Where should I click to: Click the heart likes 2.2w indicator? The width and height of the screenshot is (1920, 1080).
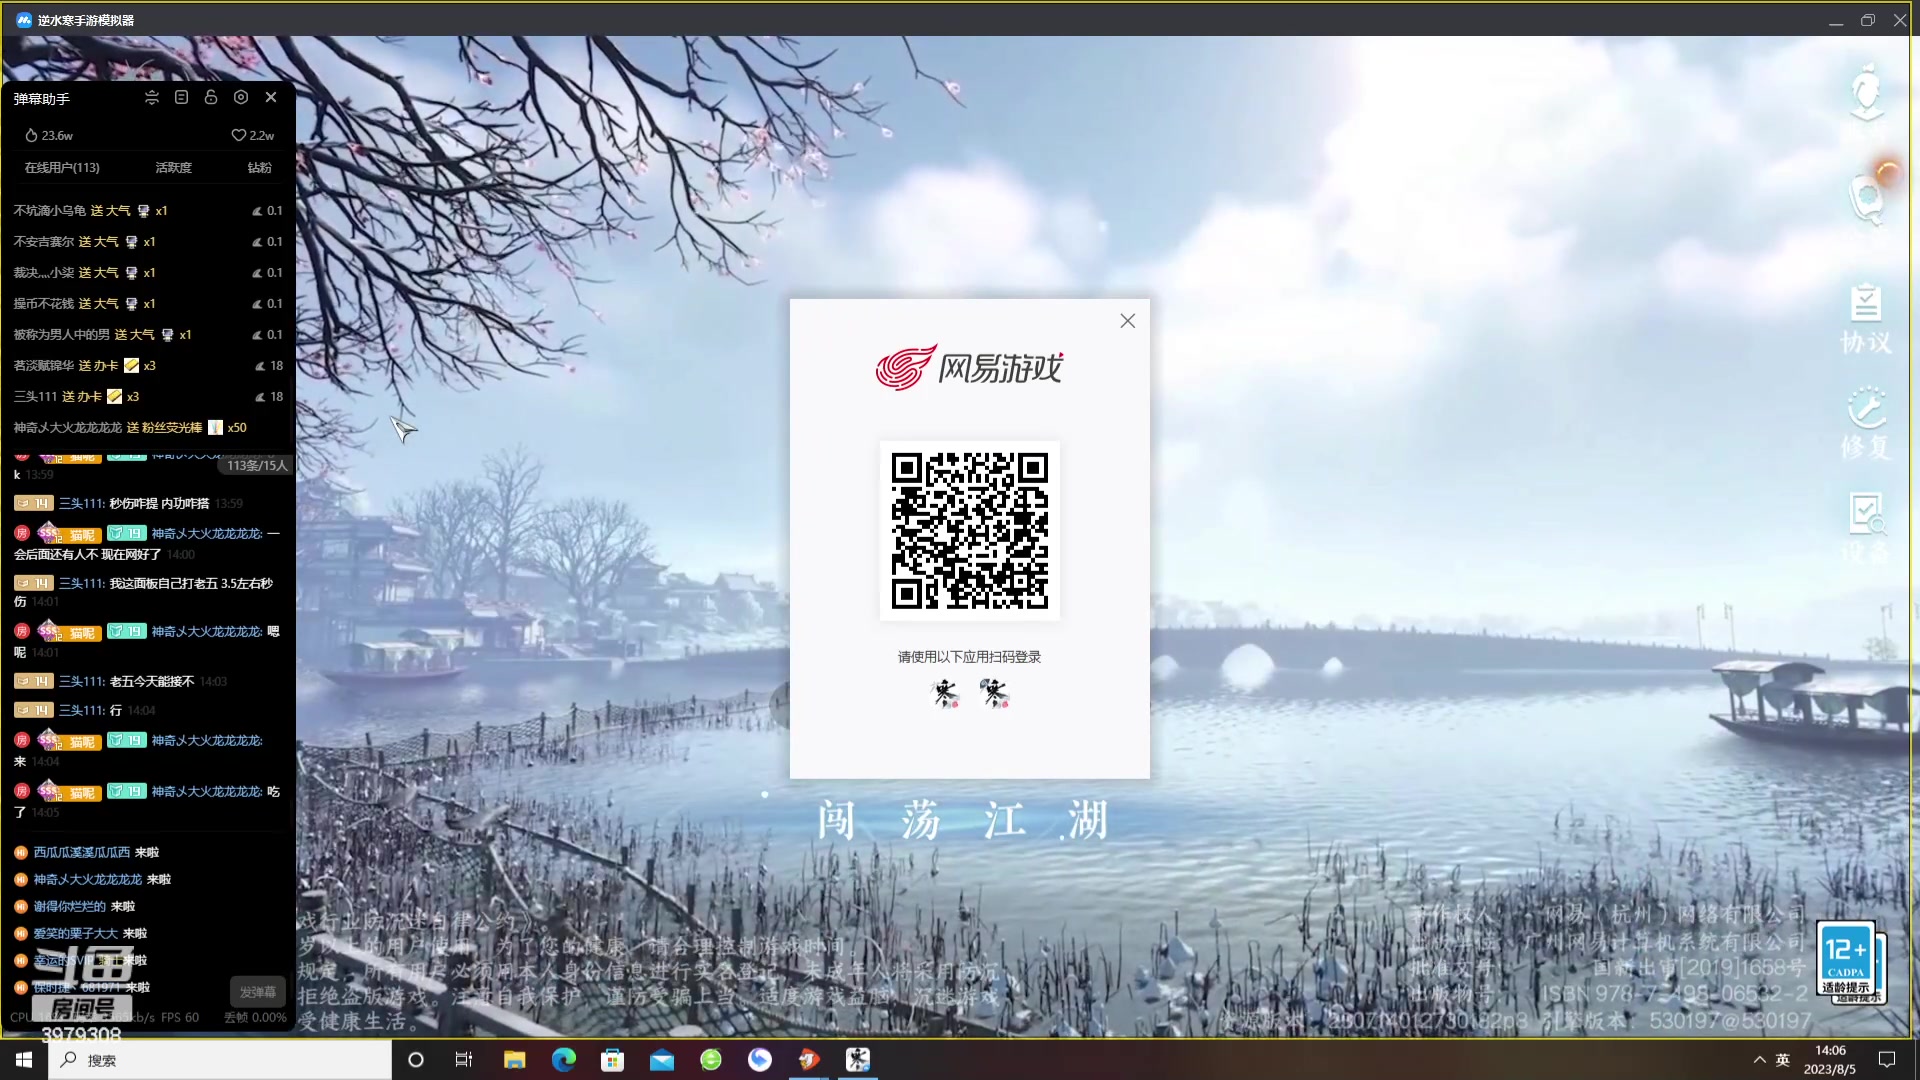click(x=252, y=135)
